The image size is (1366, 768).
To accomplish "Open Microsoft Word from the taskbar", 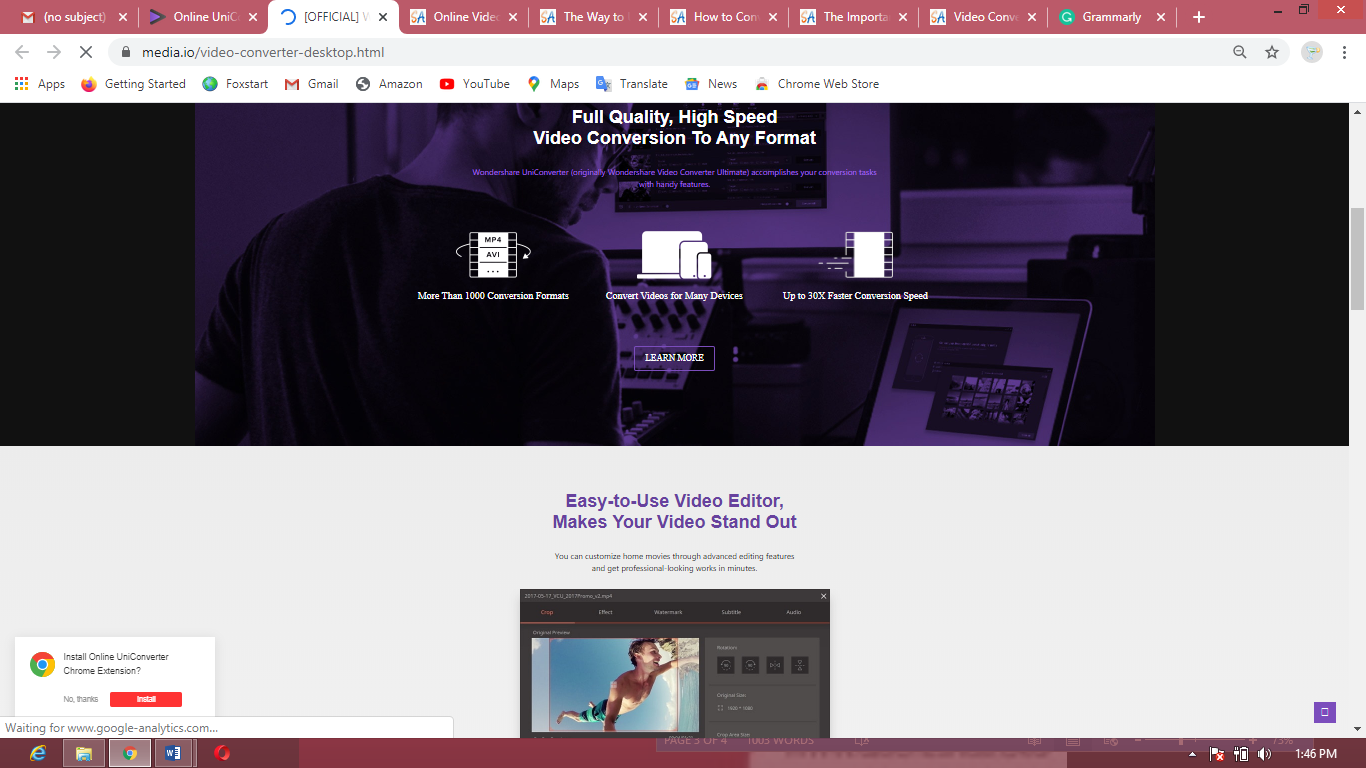I will tap(174, 753).
